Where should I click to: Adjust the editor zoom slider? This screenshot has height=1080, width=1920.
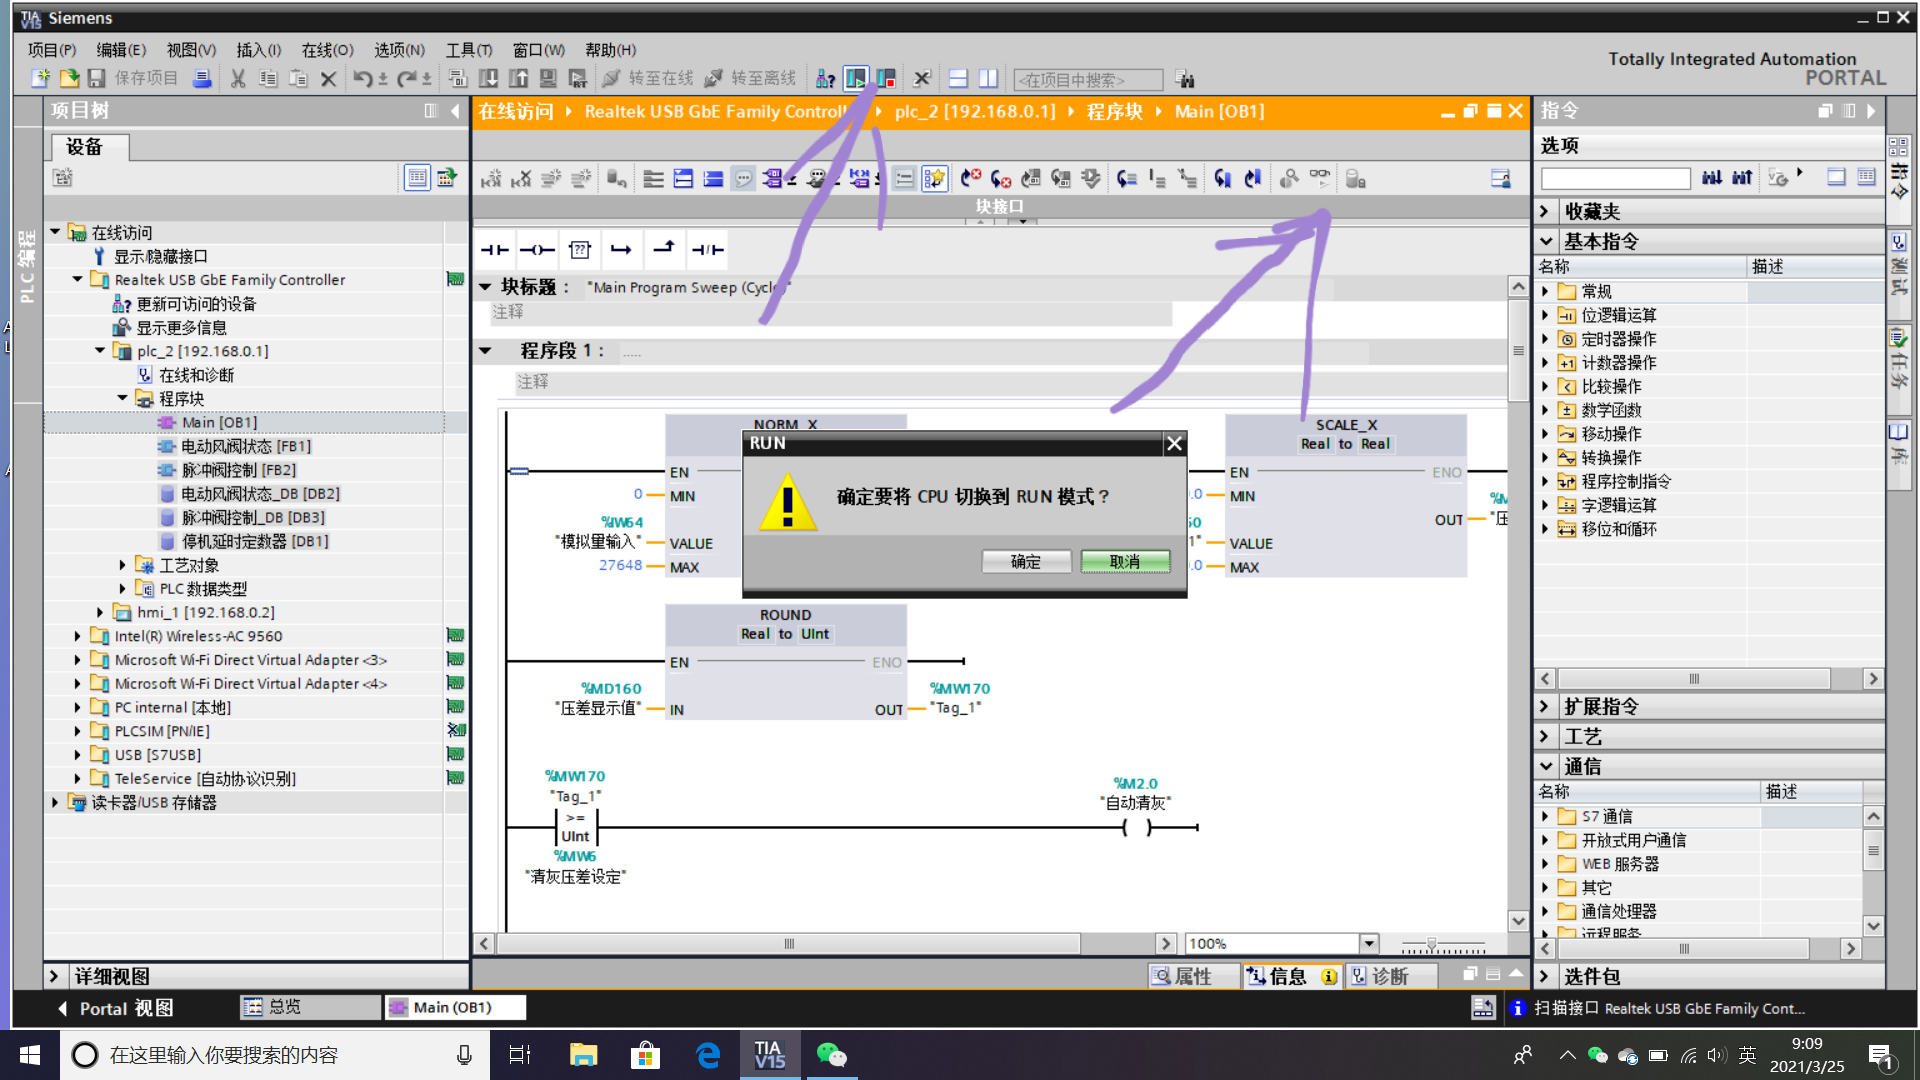pos(1432,943)
